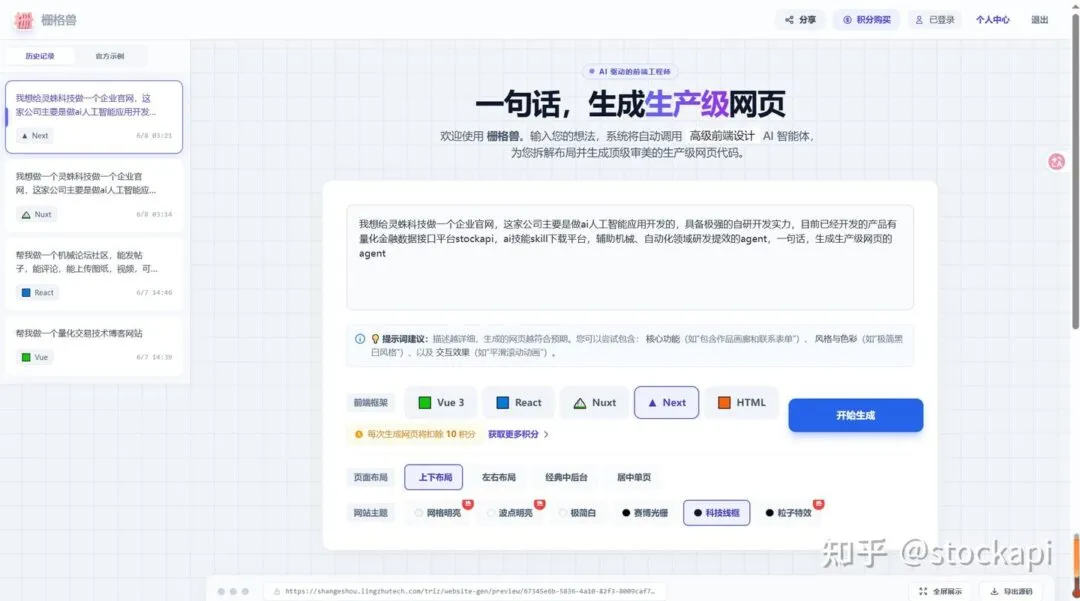Click the Vue tag in the fourth history card

pyautogui.click(x=34, y=357)
